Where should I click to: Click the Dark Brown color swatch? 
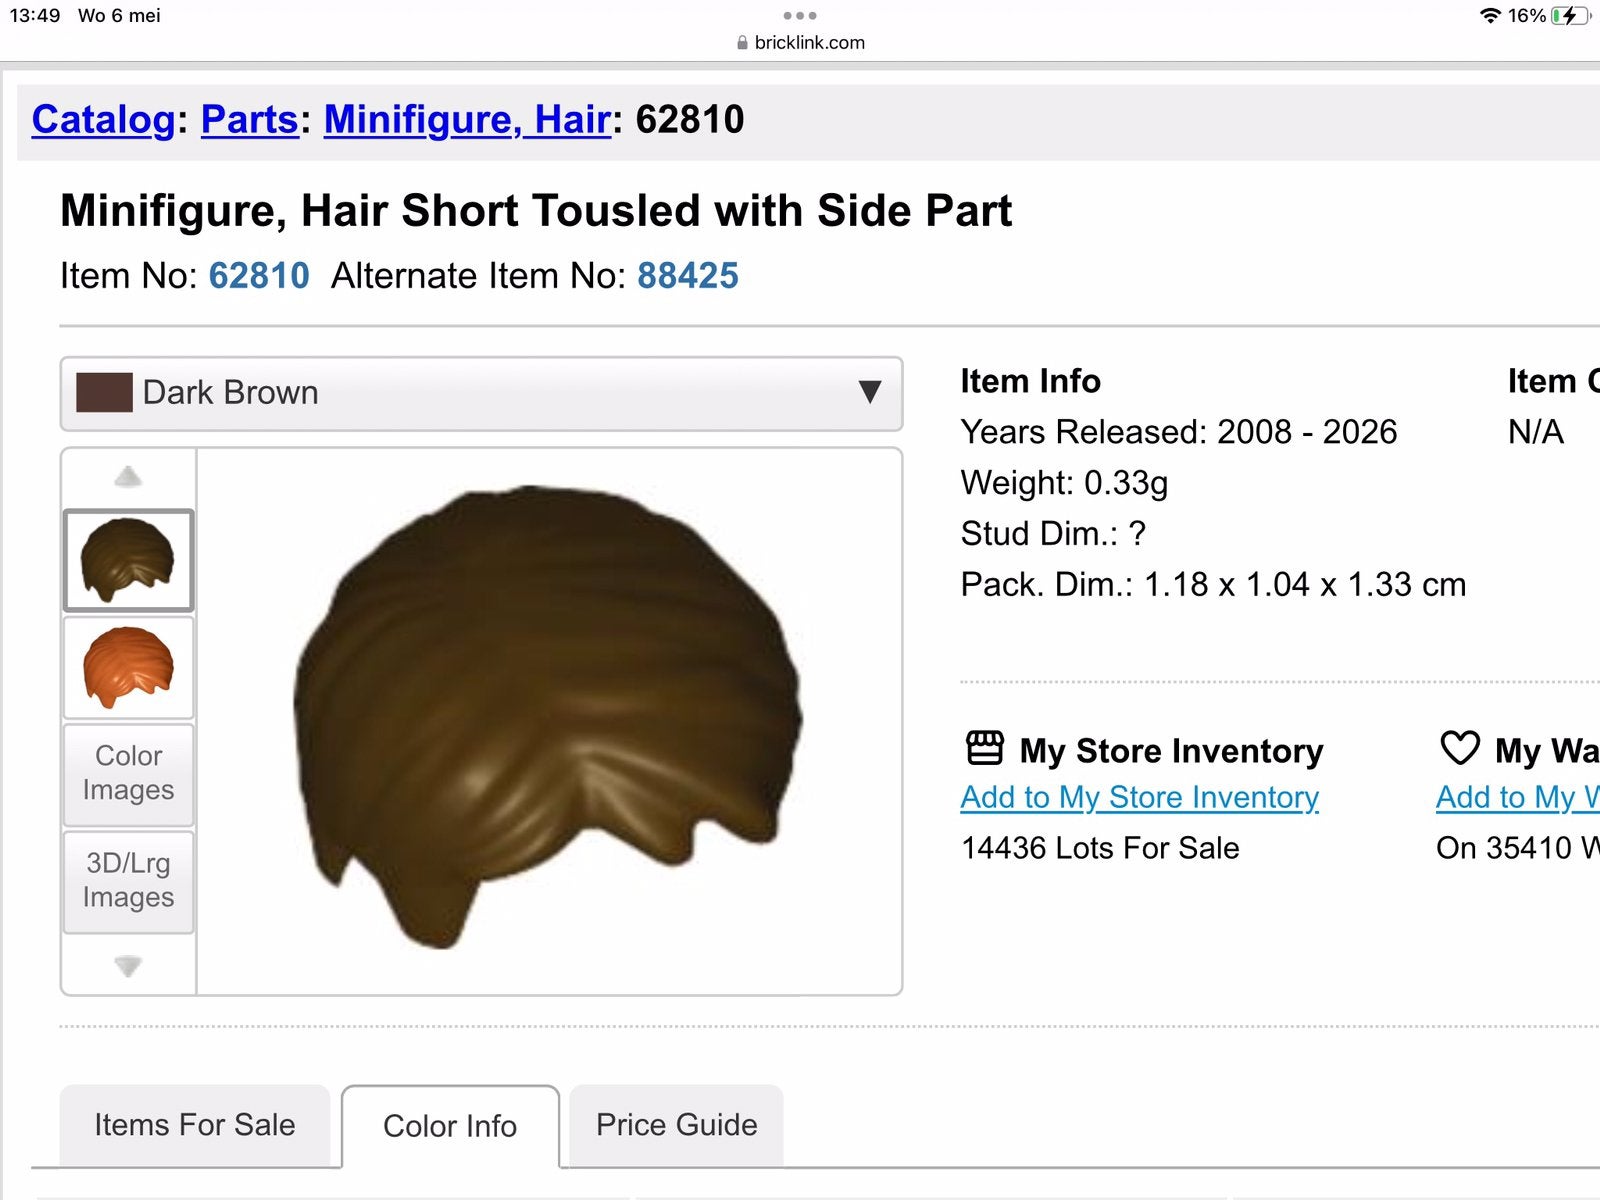click(x=104, y=393)
